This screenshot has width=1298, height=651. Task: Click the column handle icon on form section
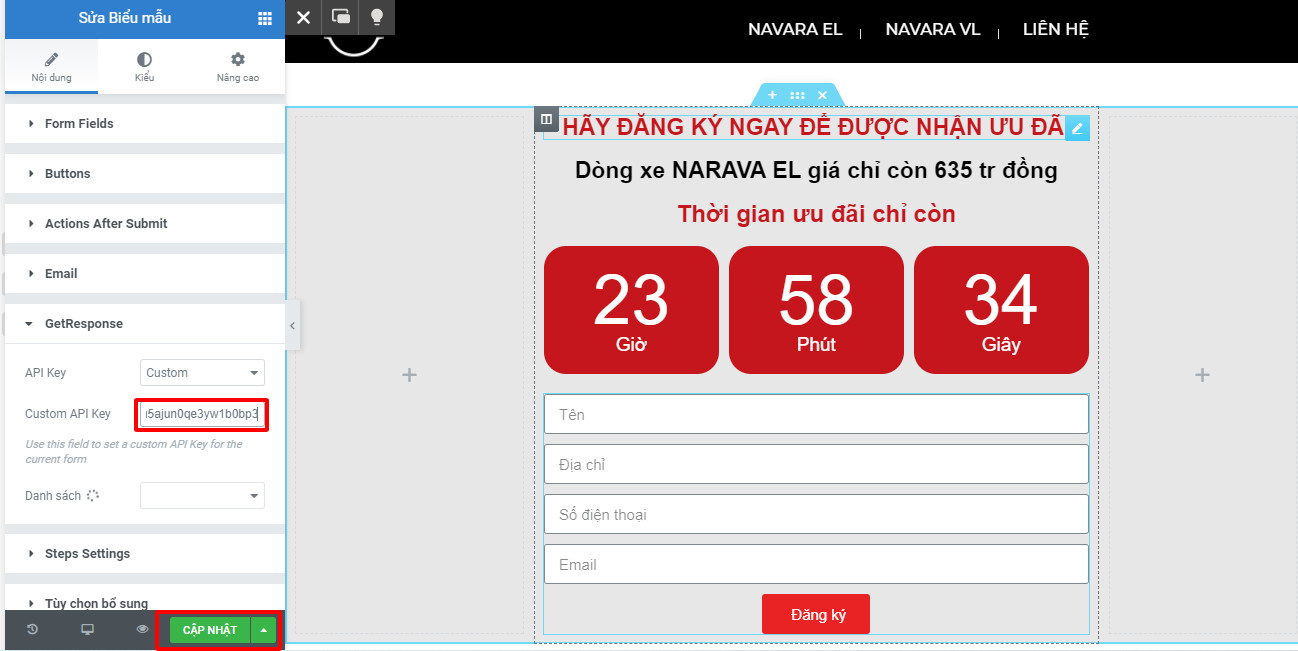546,120
